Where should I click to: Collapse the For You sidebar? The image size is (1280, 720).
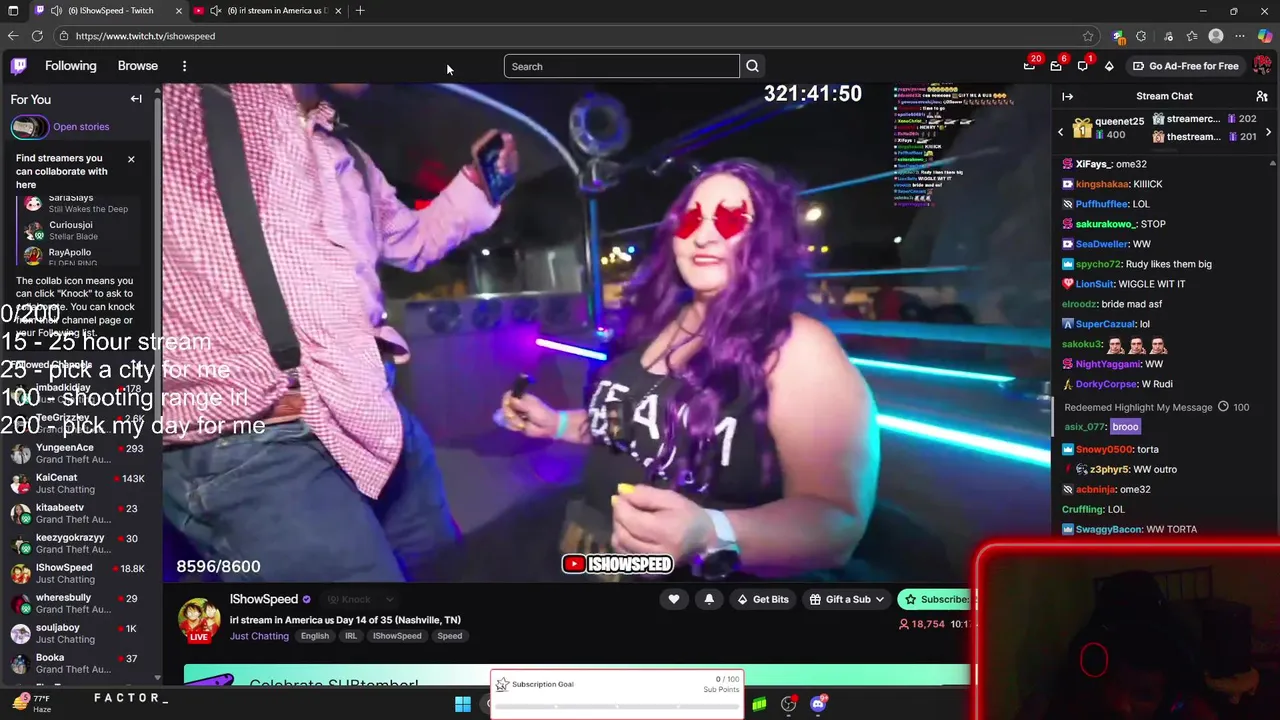(136, 99)
